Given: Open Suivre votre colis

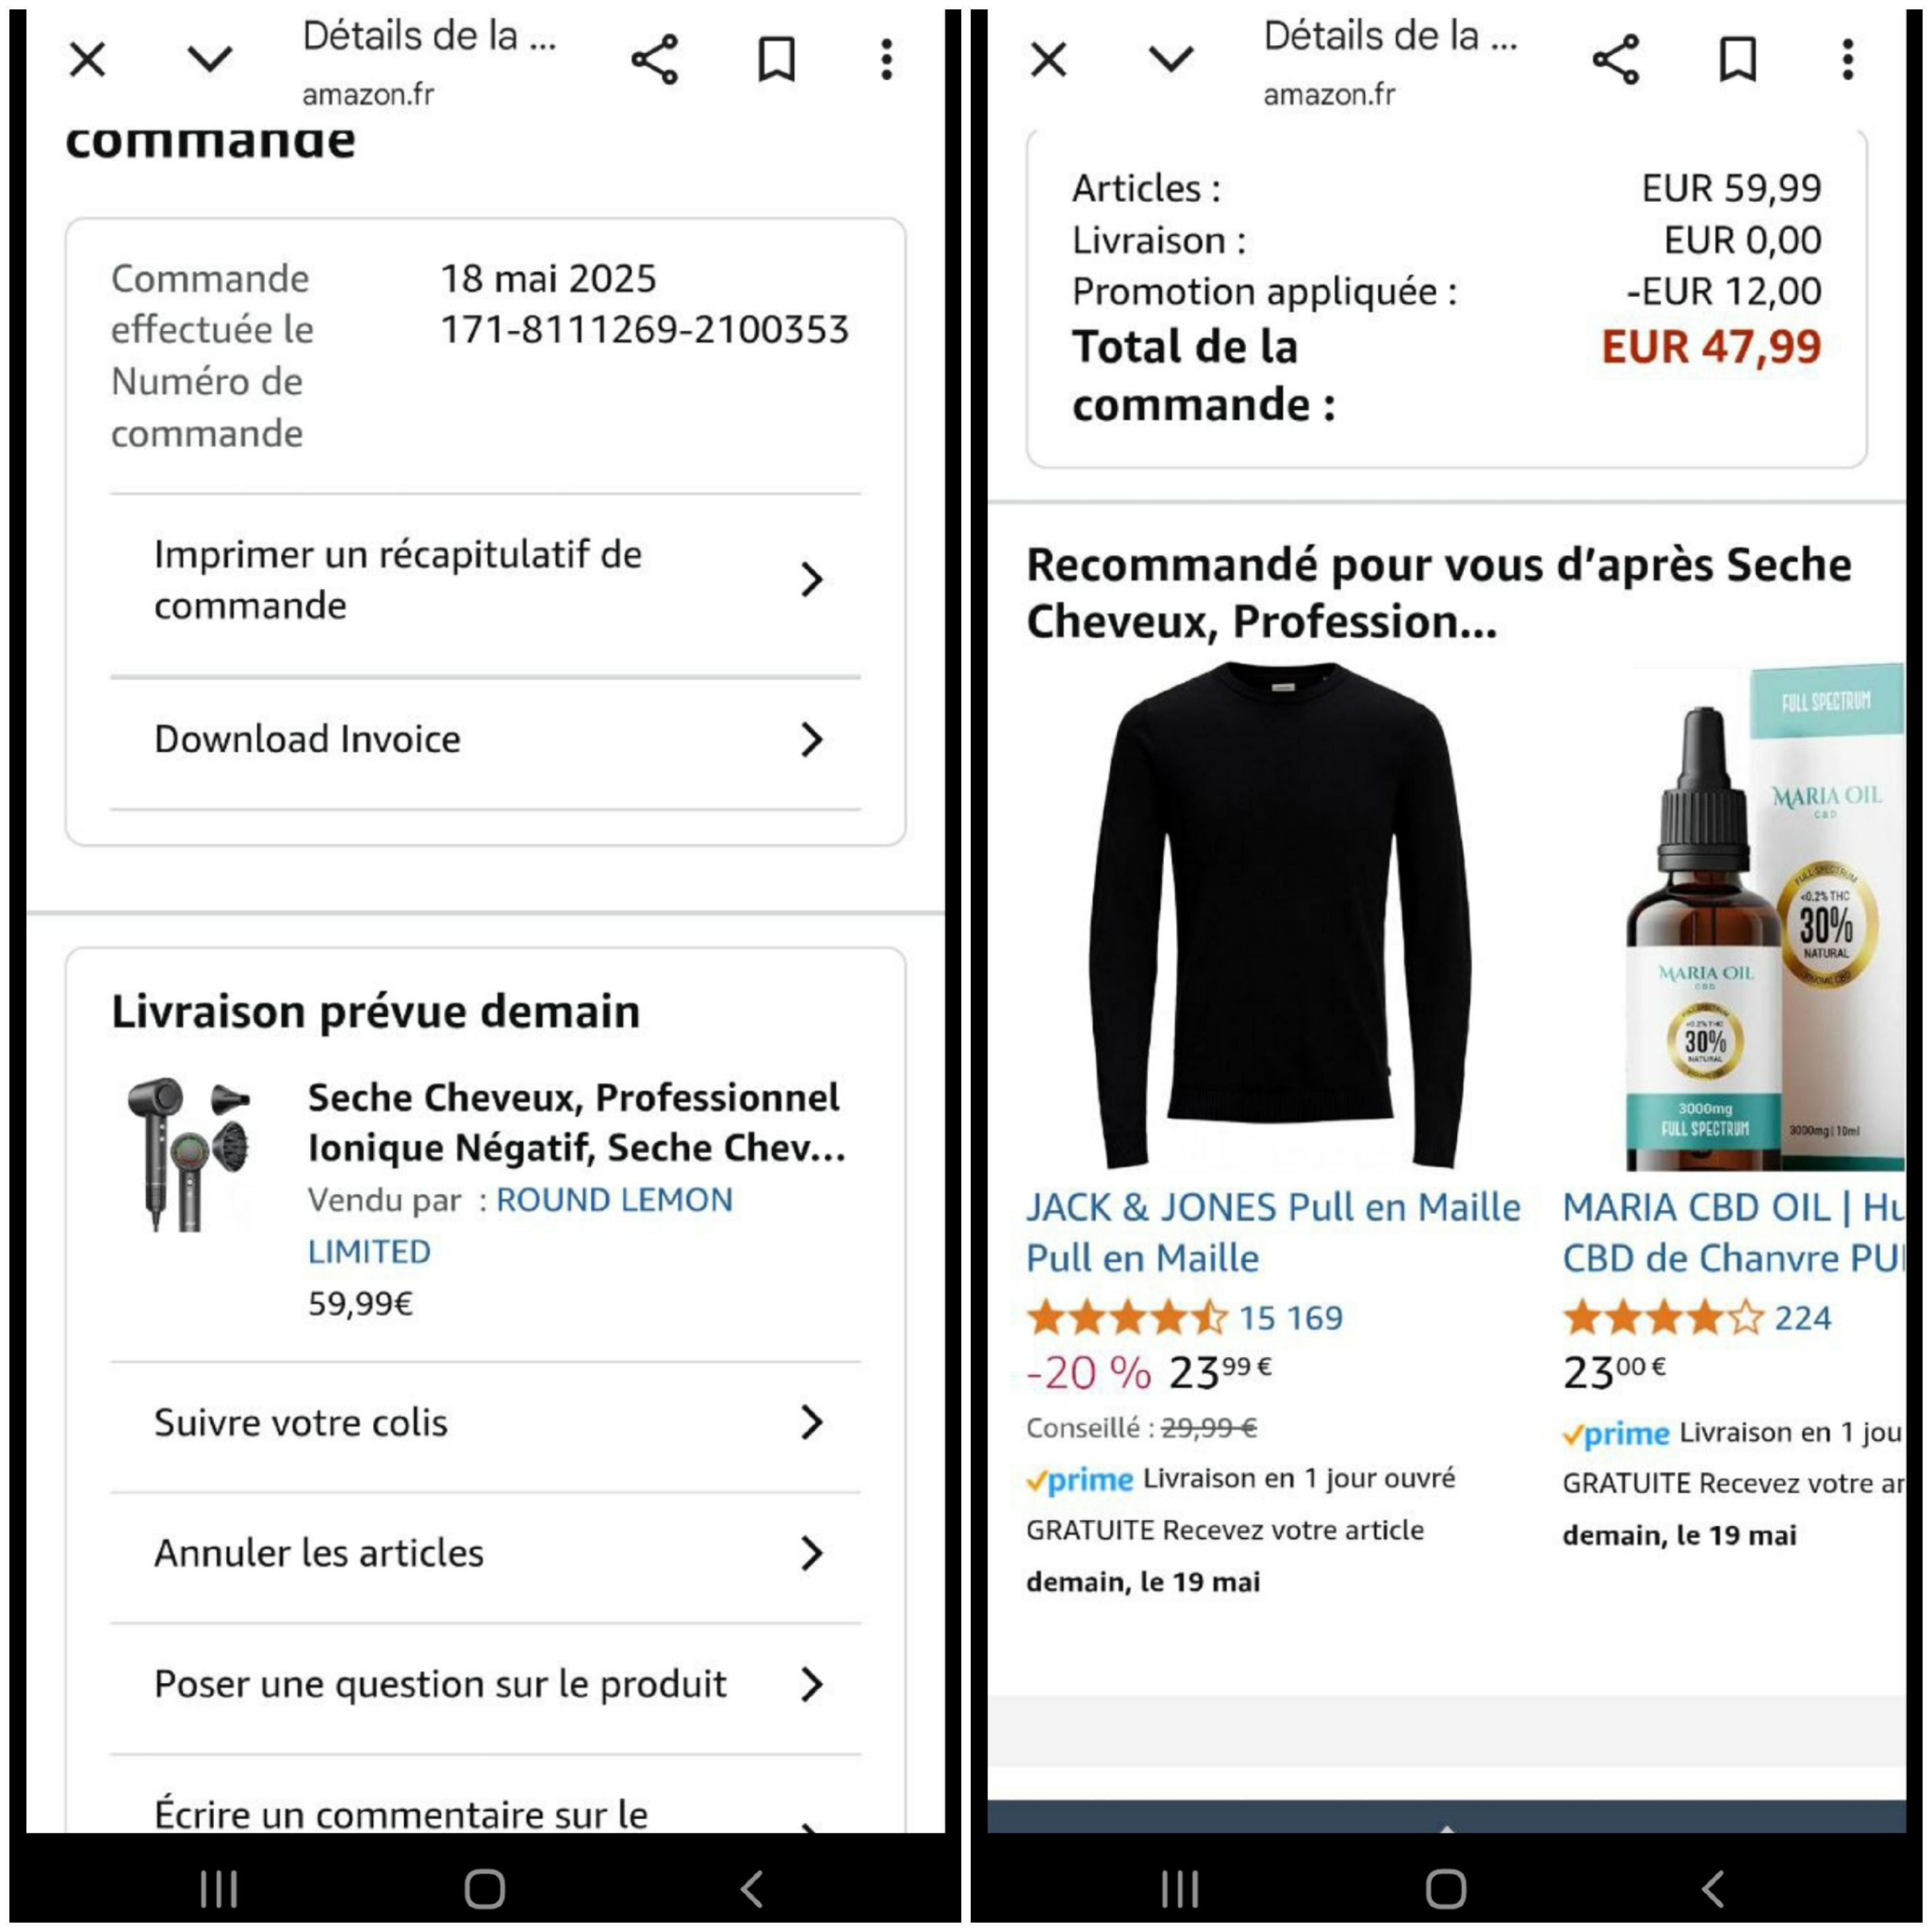Looking at the screenshot, I should 486,1422.
